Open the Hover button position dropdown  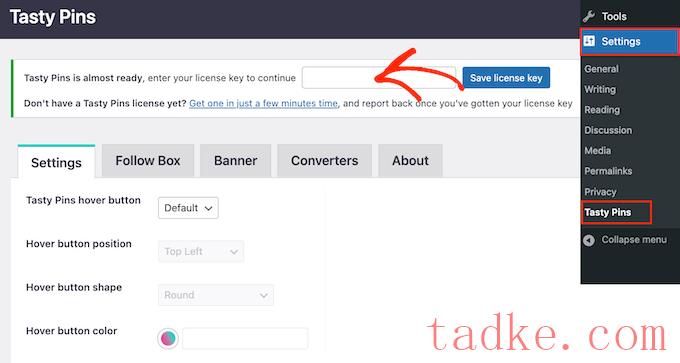201,252
